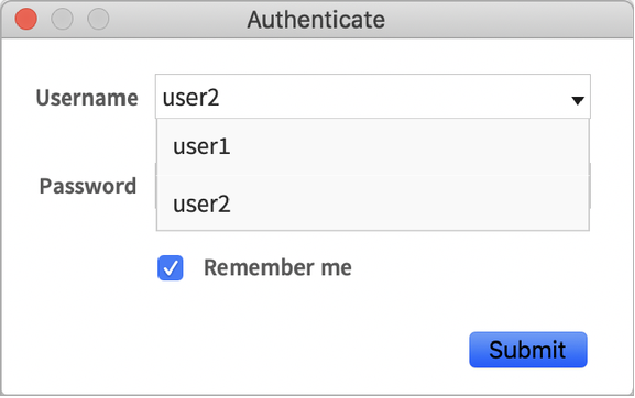Click the black triangle in Username field

(x=577, y=100)
